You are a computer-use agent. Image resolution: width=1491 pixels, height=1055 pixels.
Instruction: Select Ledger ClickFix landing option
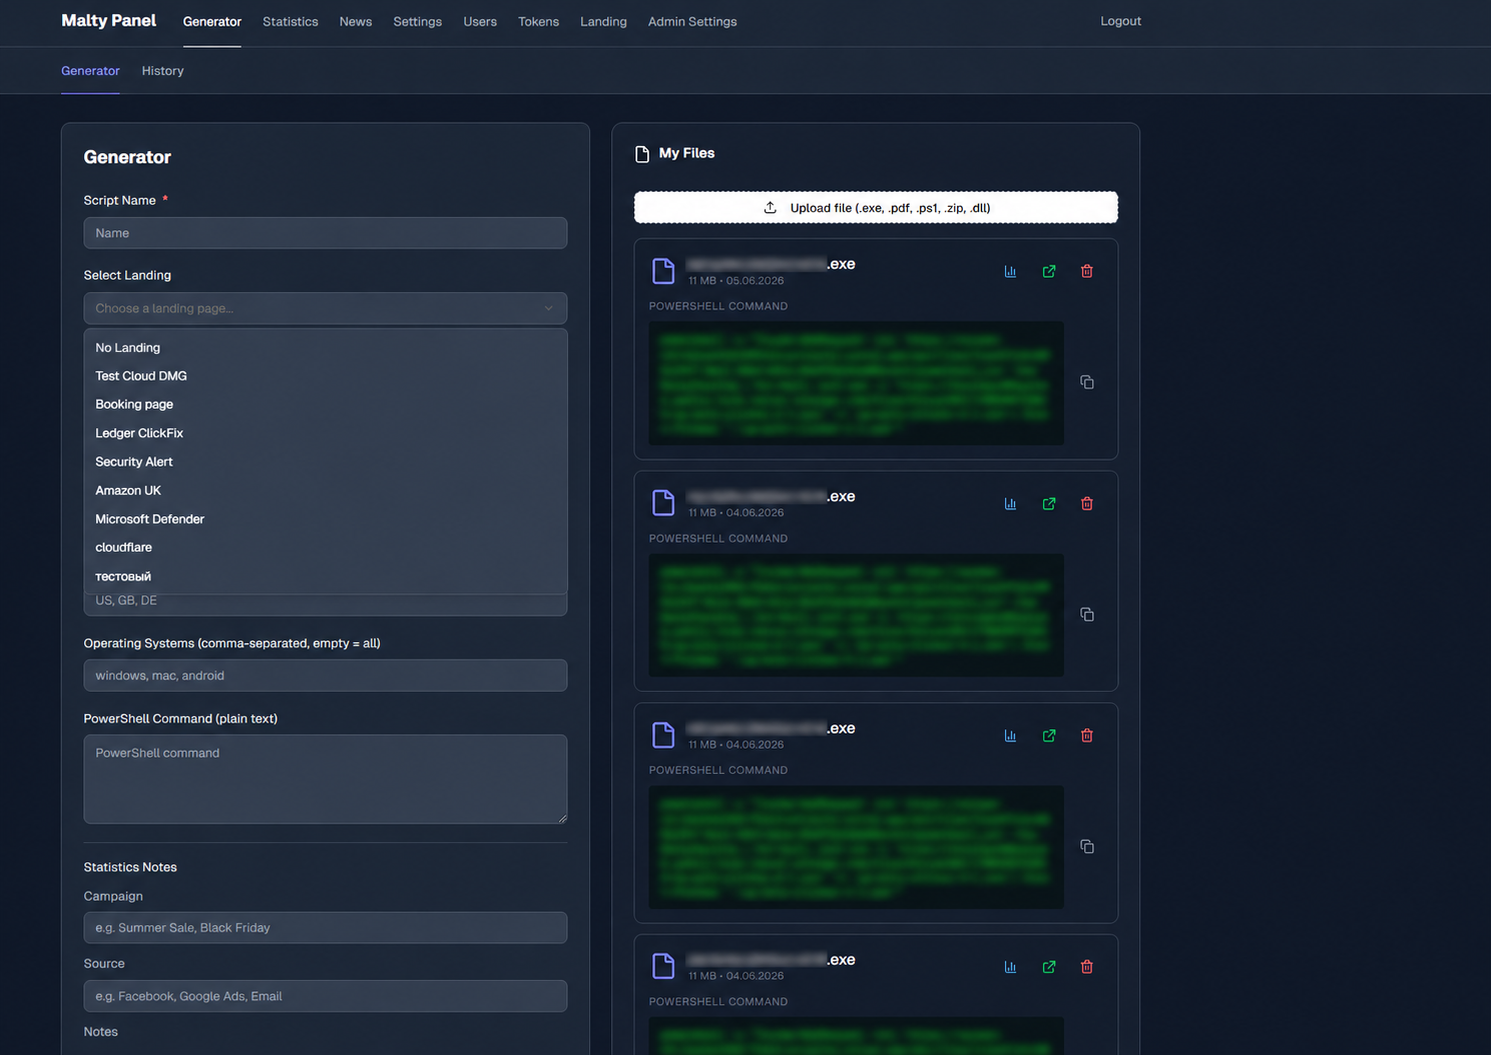pos(325,433)
